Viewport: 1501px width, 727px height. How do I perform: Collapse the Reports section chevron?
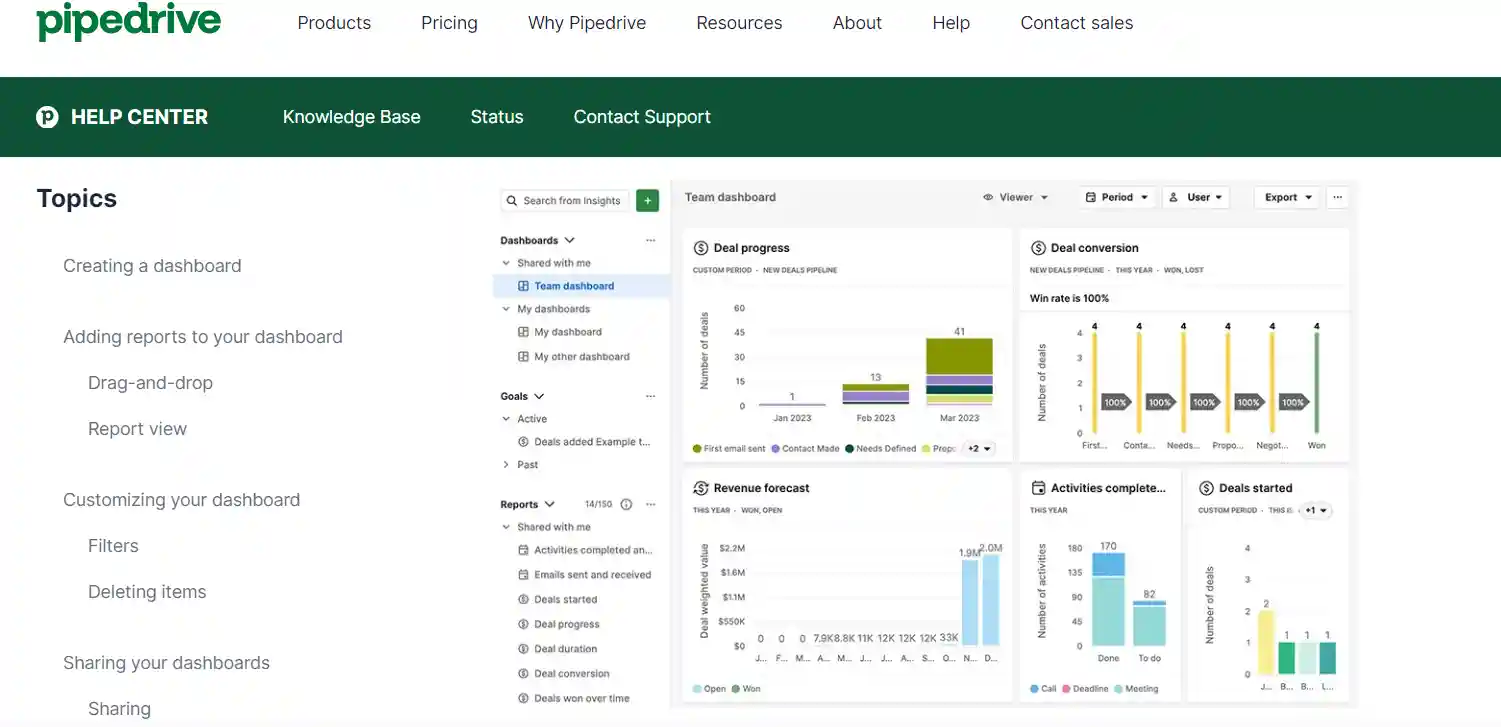pos(550,505)
